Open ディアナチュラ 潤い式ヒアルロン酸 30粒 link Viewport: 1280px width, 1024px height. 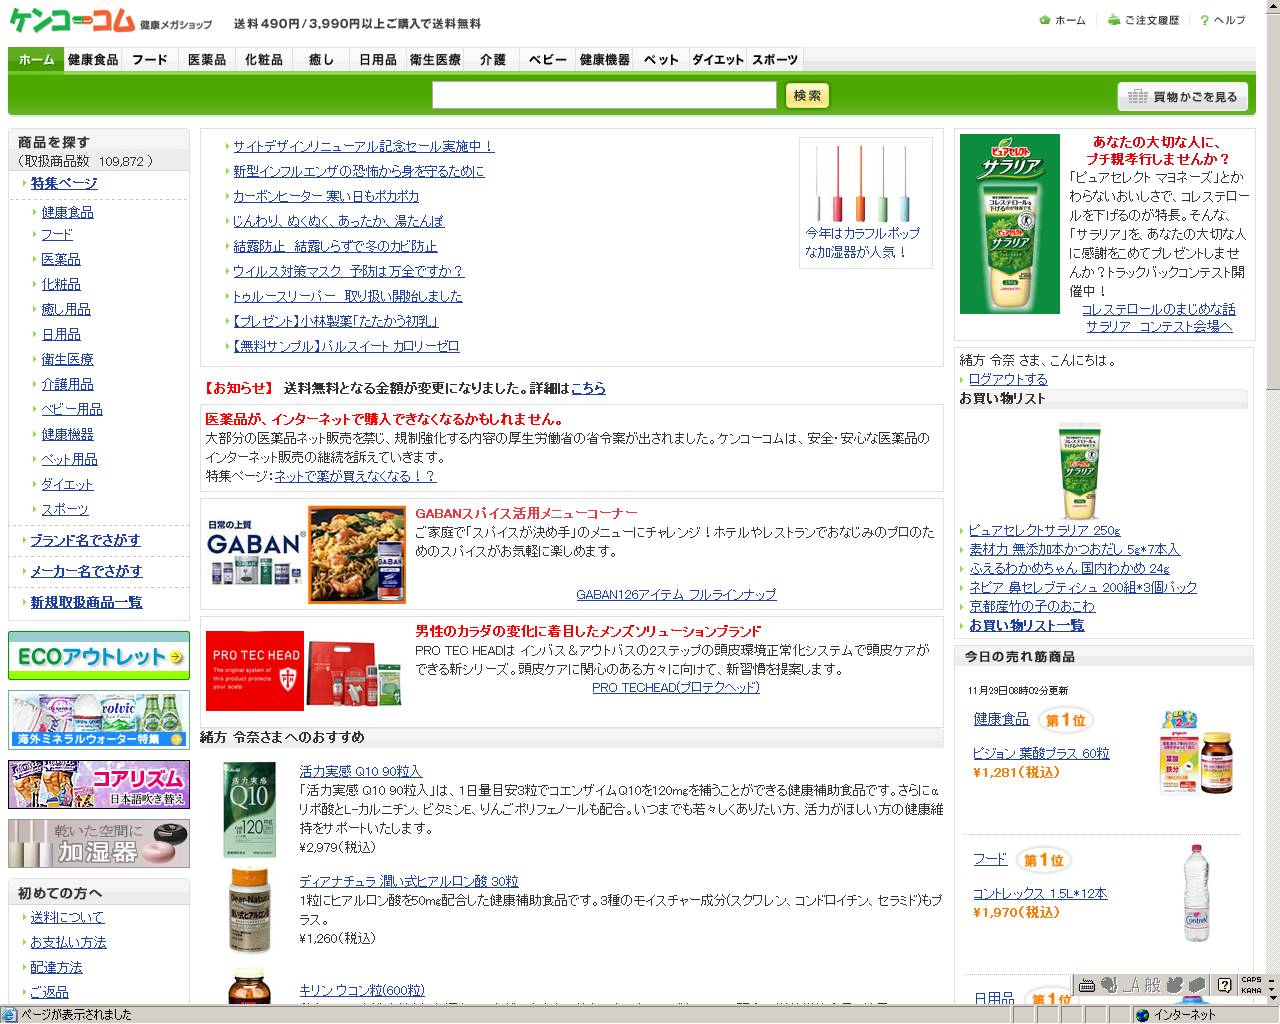tap(409, 881)
